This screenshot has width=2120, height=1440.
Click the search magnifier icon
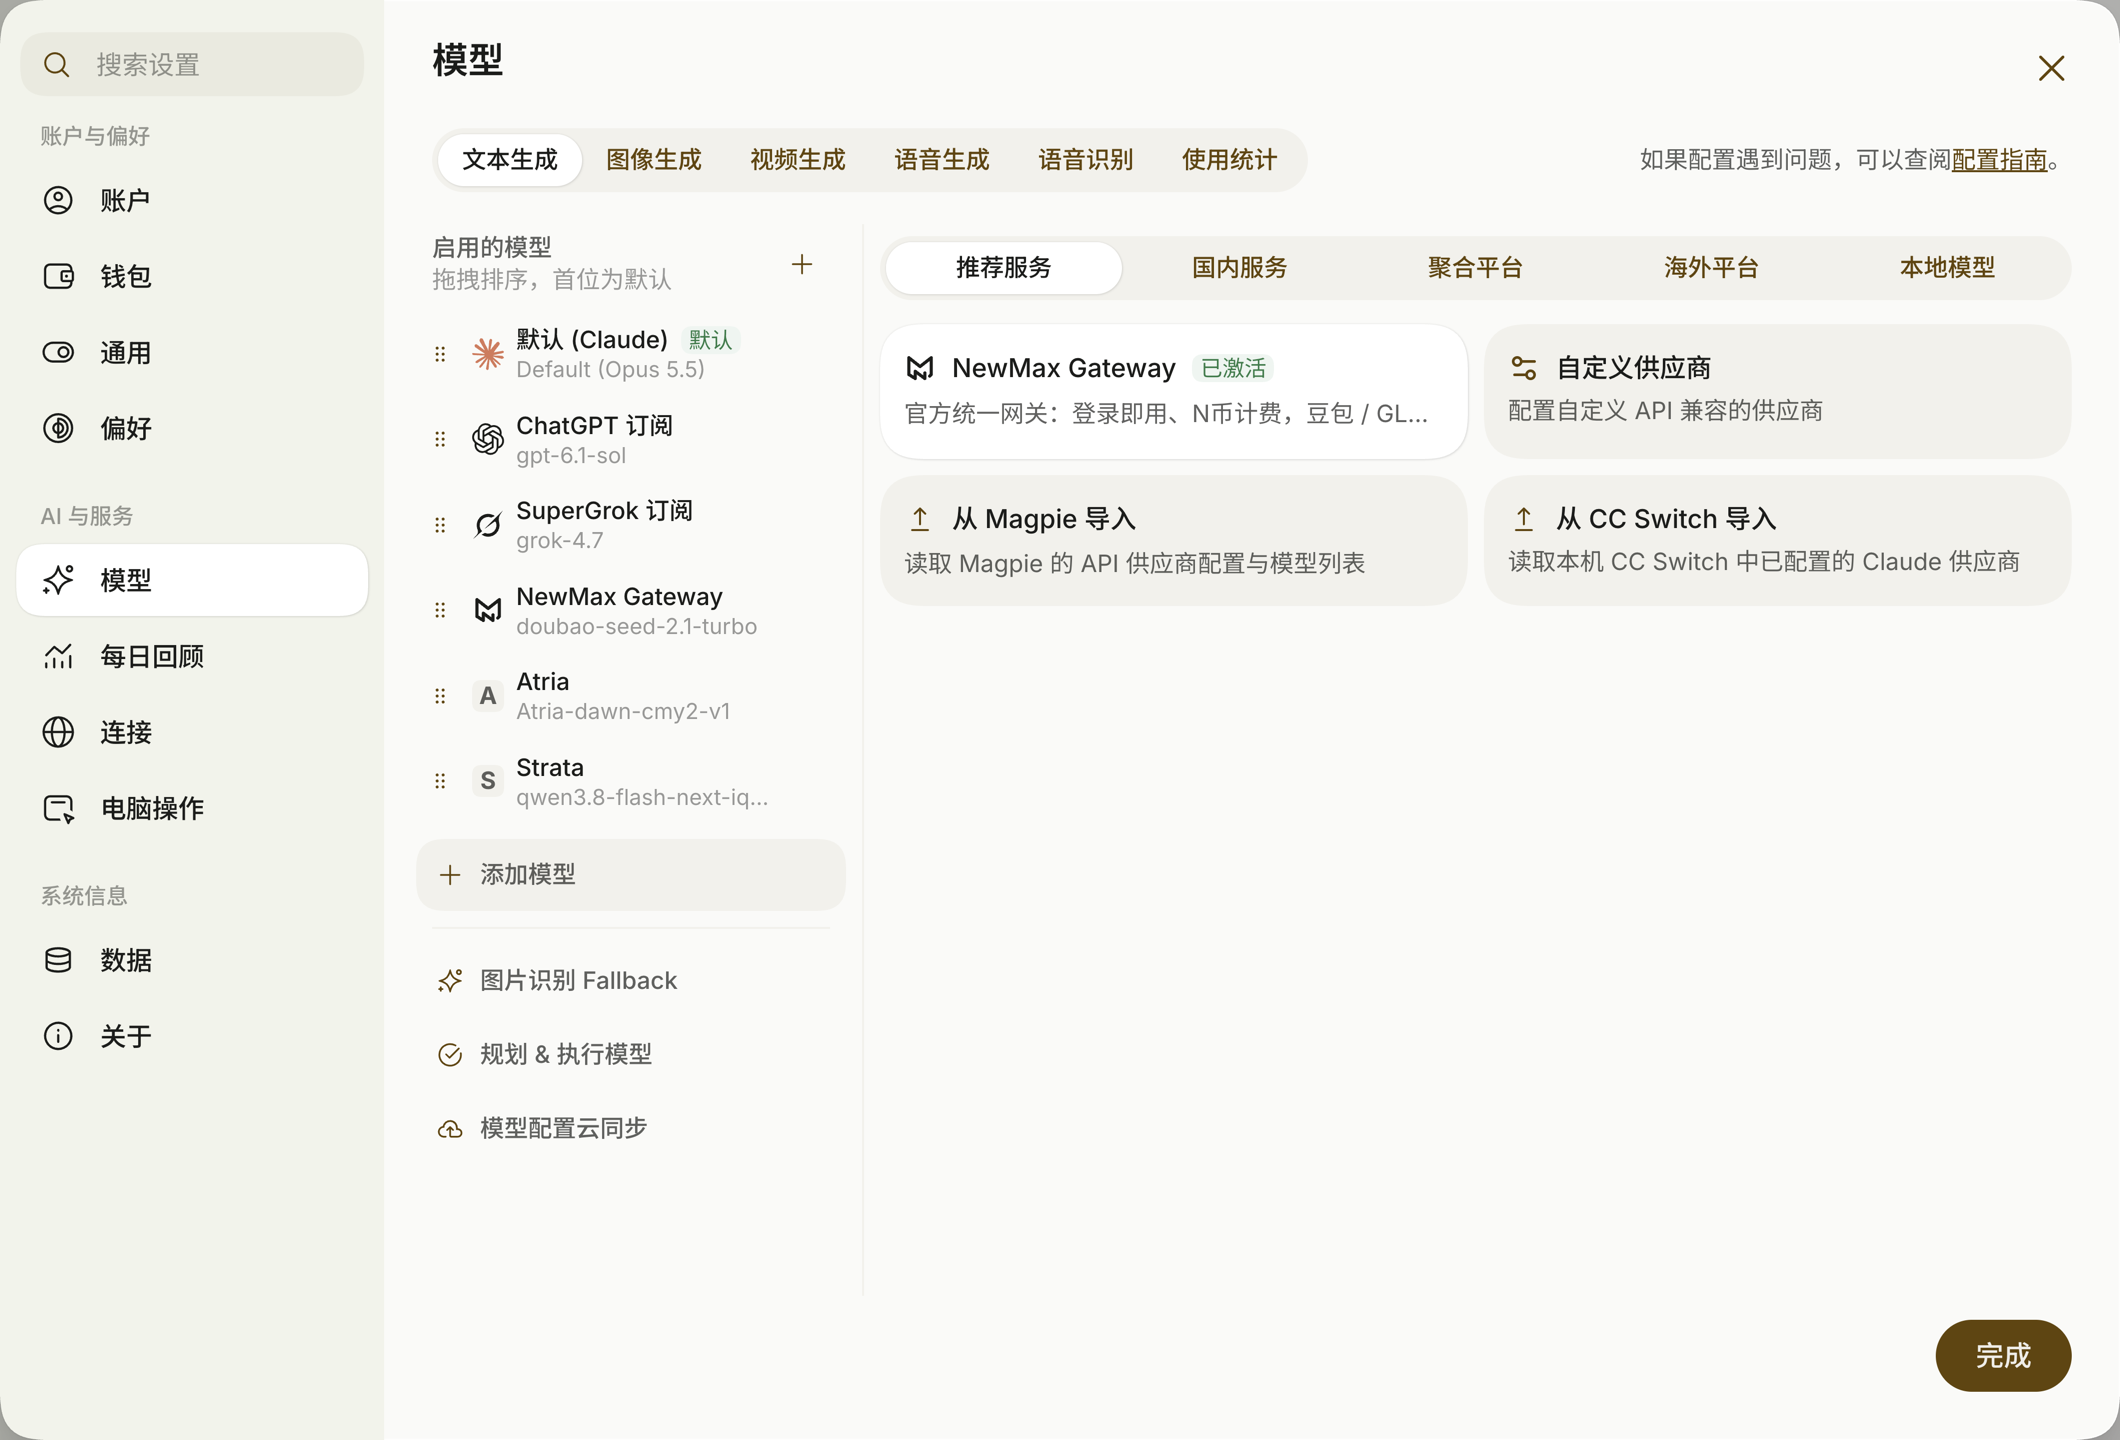tap(57, 65)
